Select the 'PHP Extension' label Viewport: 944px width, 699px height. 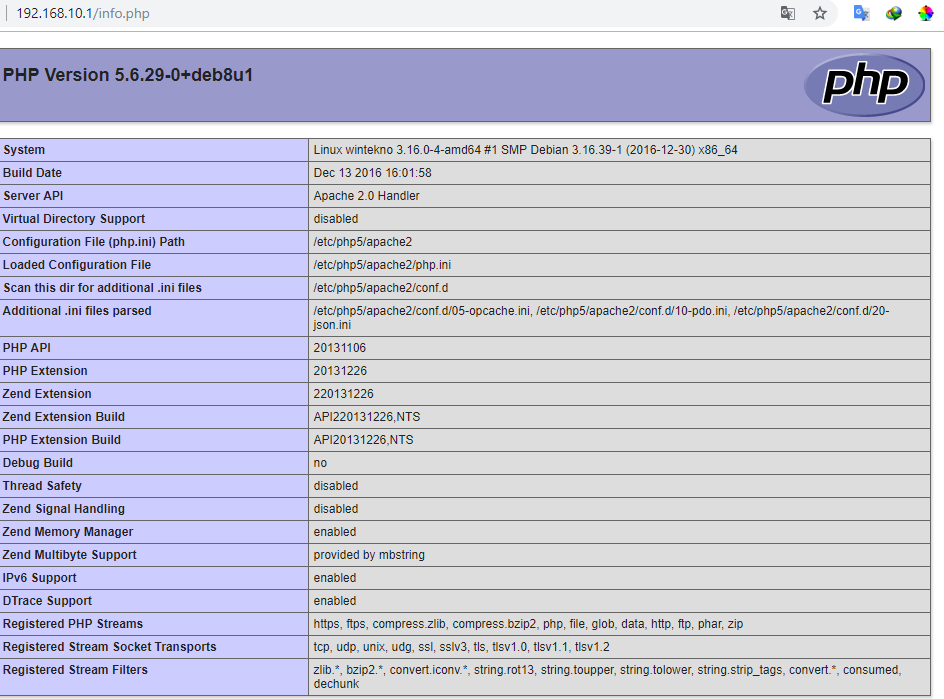coord(45,371)
